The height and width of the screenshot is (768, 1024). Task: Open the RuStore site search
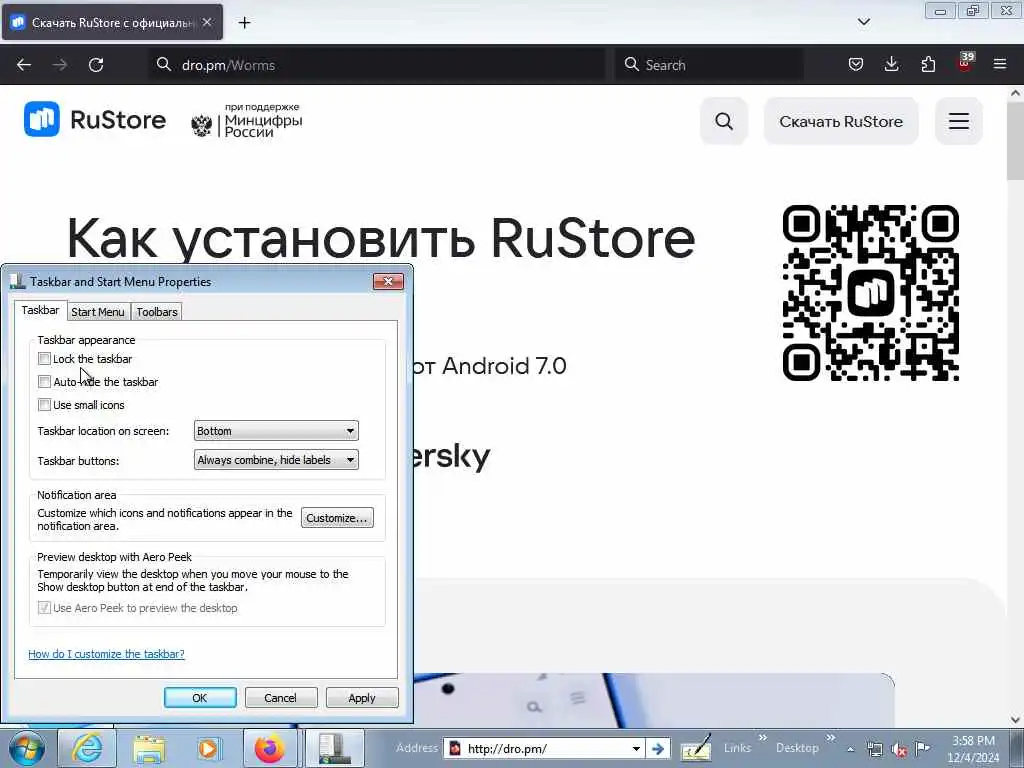point(724,121)
